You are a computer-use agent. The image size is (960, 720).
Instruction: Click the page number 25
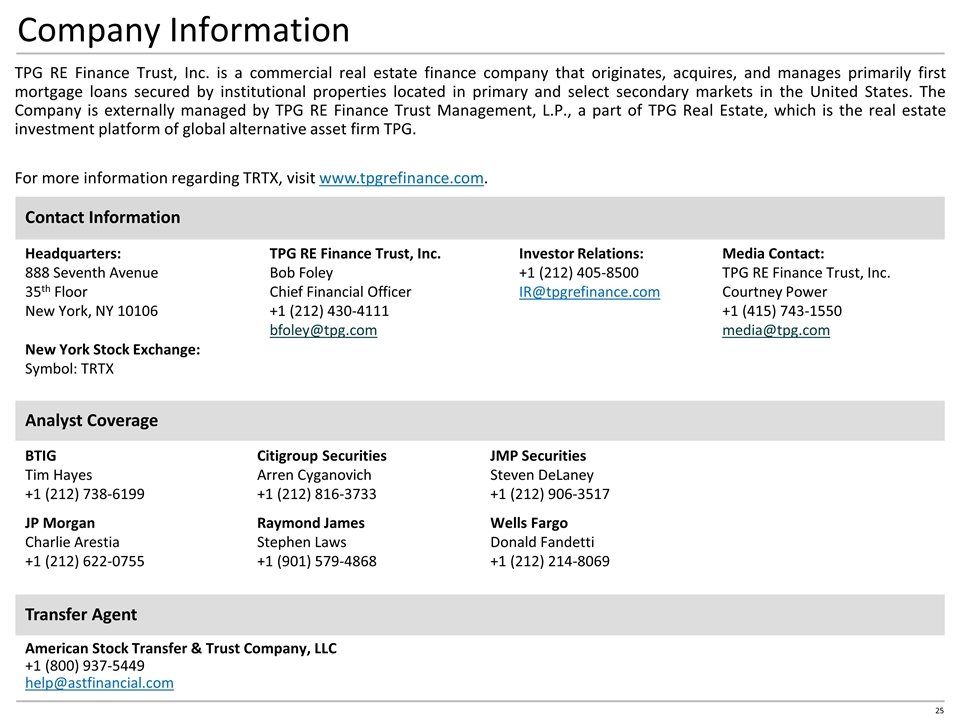pos(940,711)
